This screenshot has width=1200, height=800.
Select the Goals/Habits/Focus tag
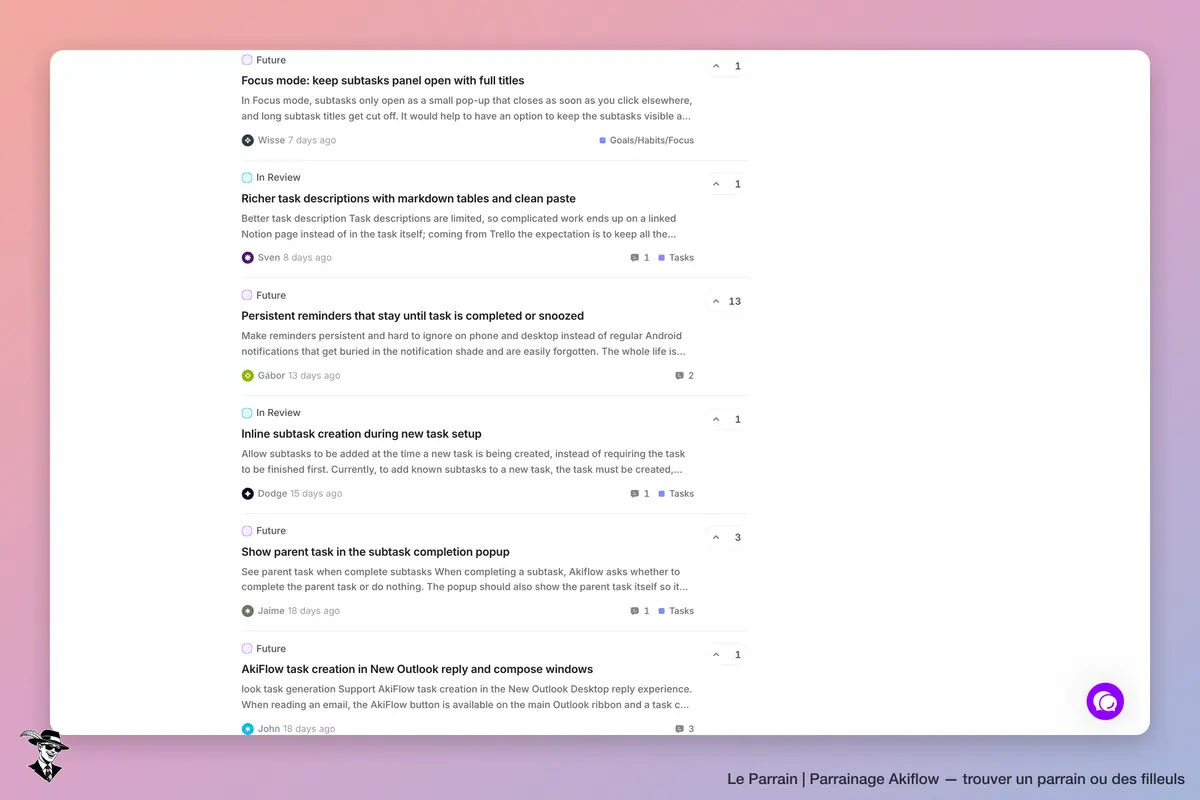pyautogui.click(x=647, y=141)
